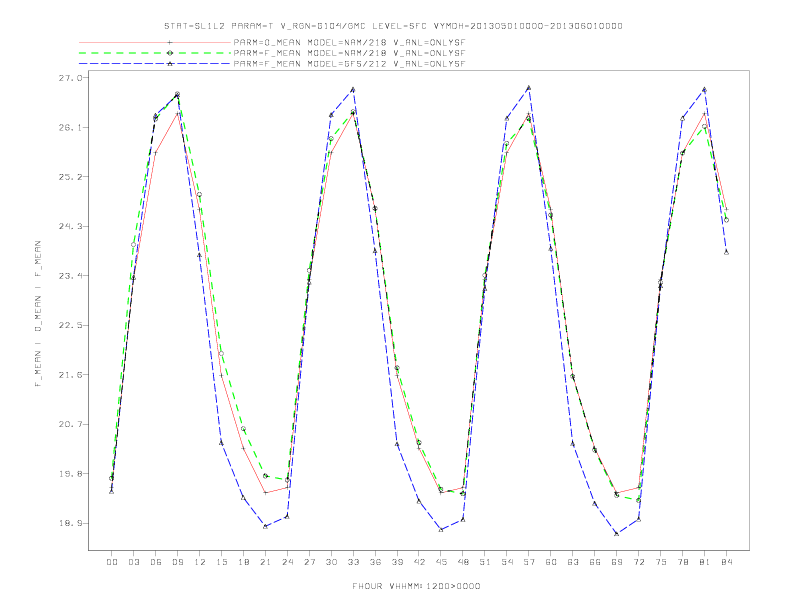Click the x-axis tick label 78

(x=683, y=562)
